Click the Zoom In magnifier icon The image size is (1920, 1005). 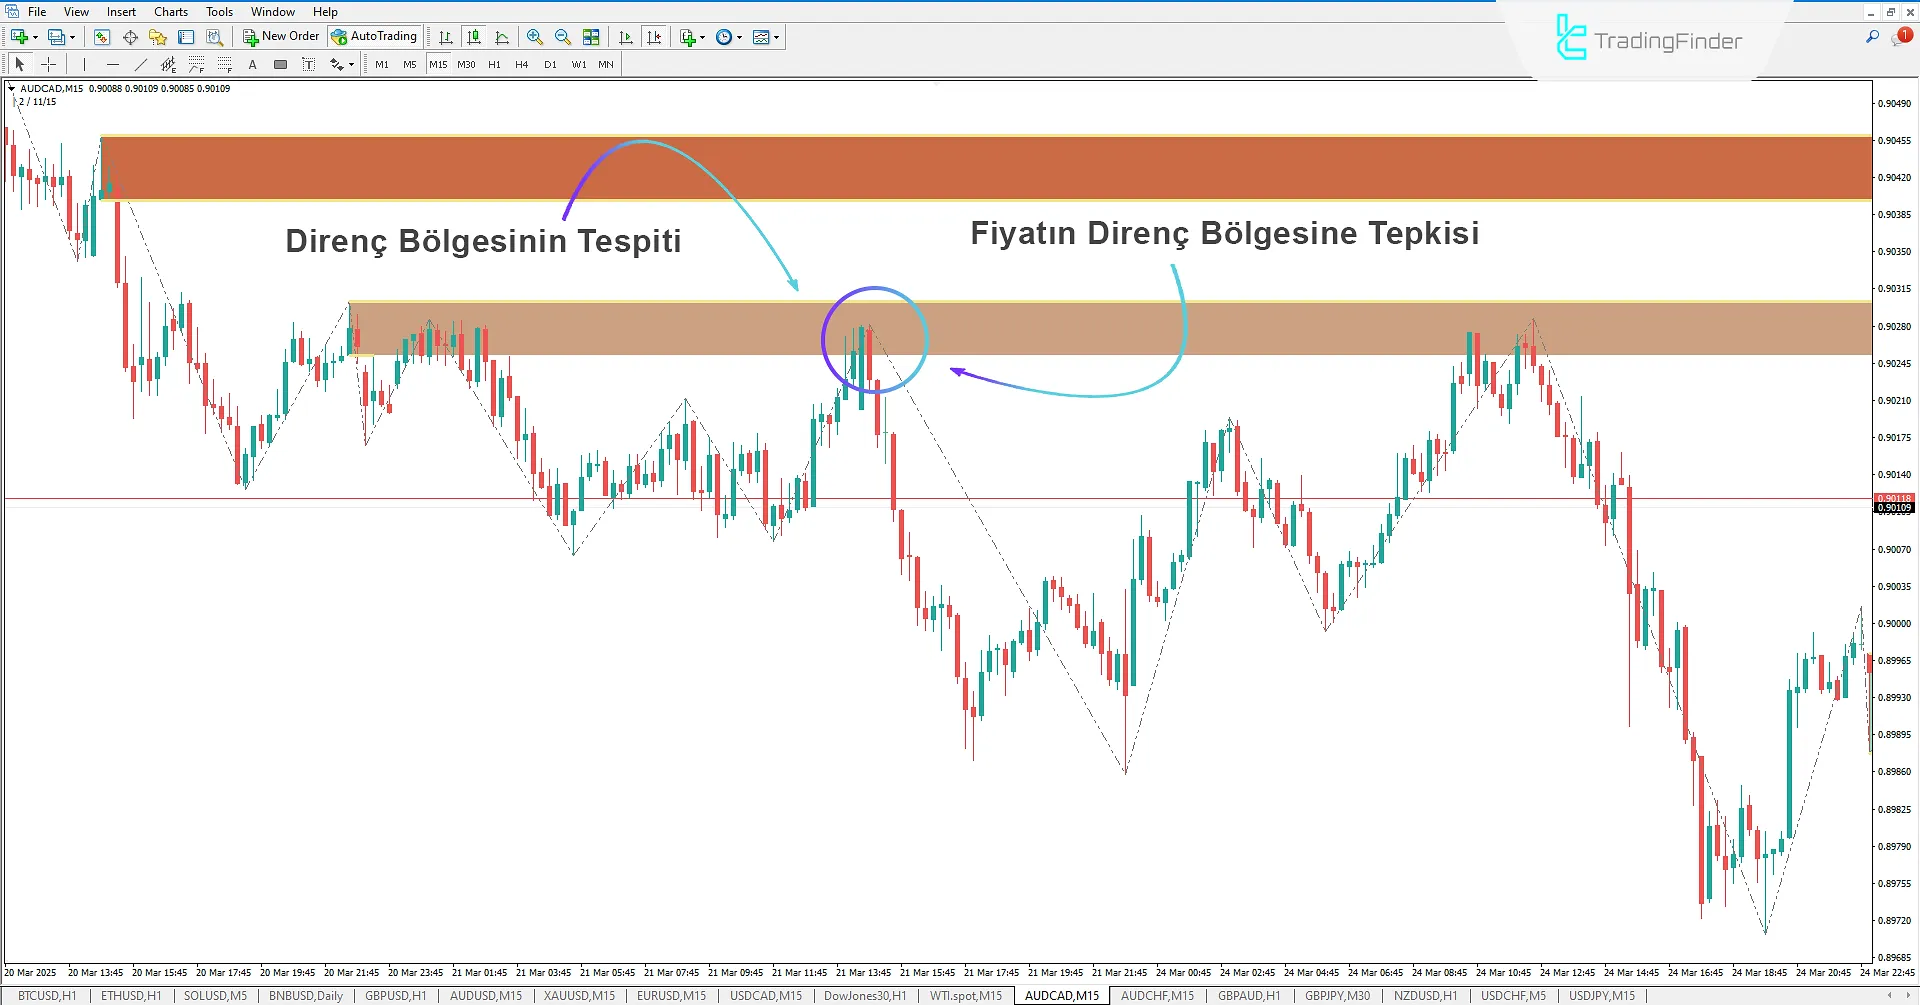coord(535,37)
